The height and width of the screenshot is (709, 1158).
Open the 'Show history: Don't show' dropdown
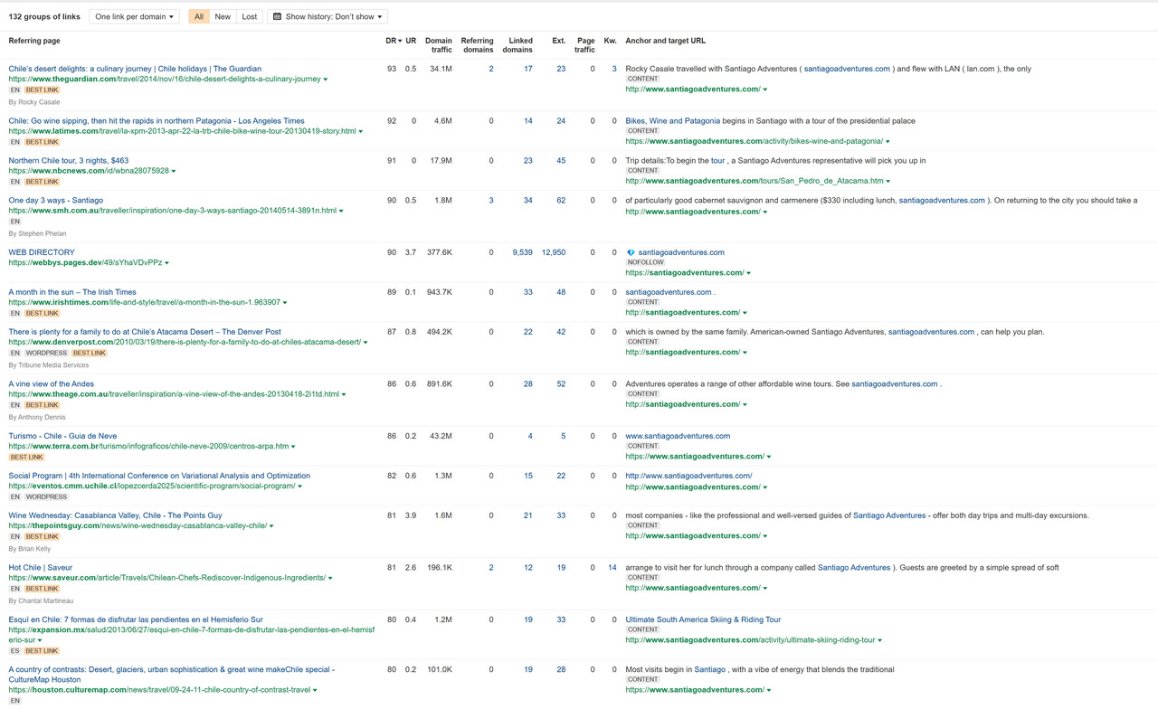coord(328,16)
